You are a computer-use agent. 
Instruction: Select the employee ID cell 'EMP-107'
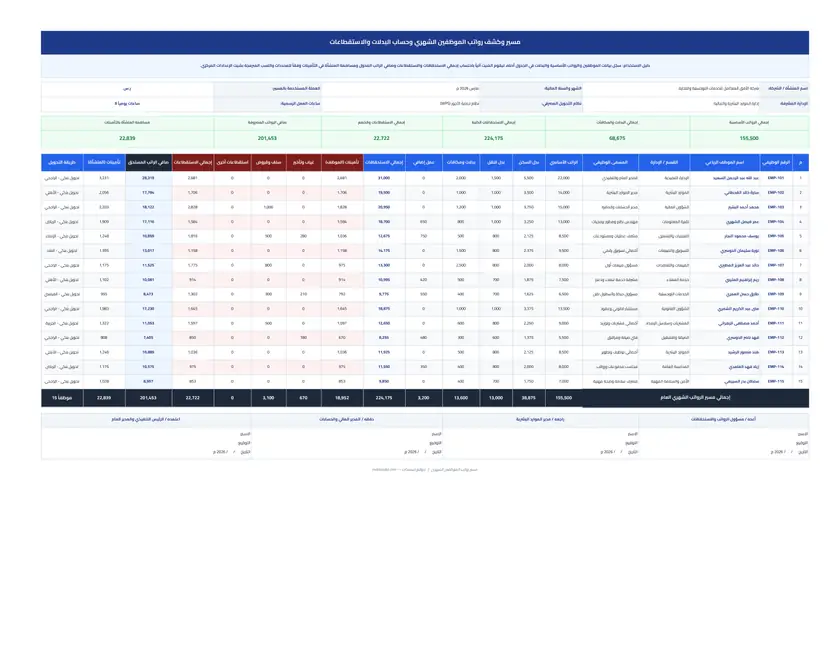click(x=776, y=265)
